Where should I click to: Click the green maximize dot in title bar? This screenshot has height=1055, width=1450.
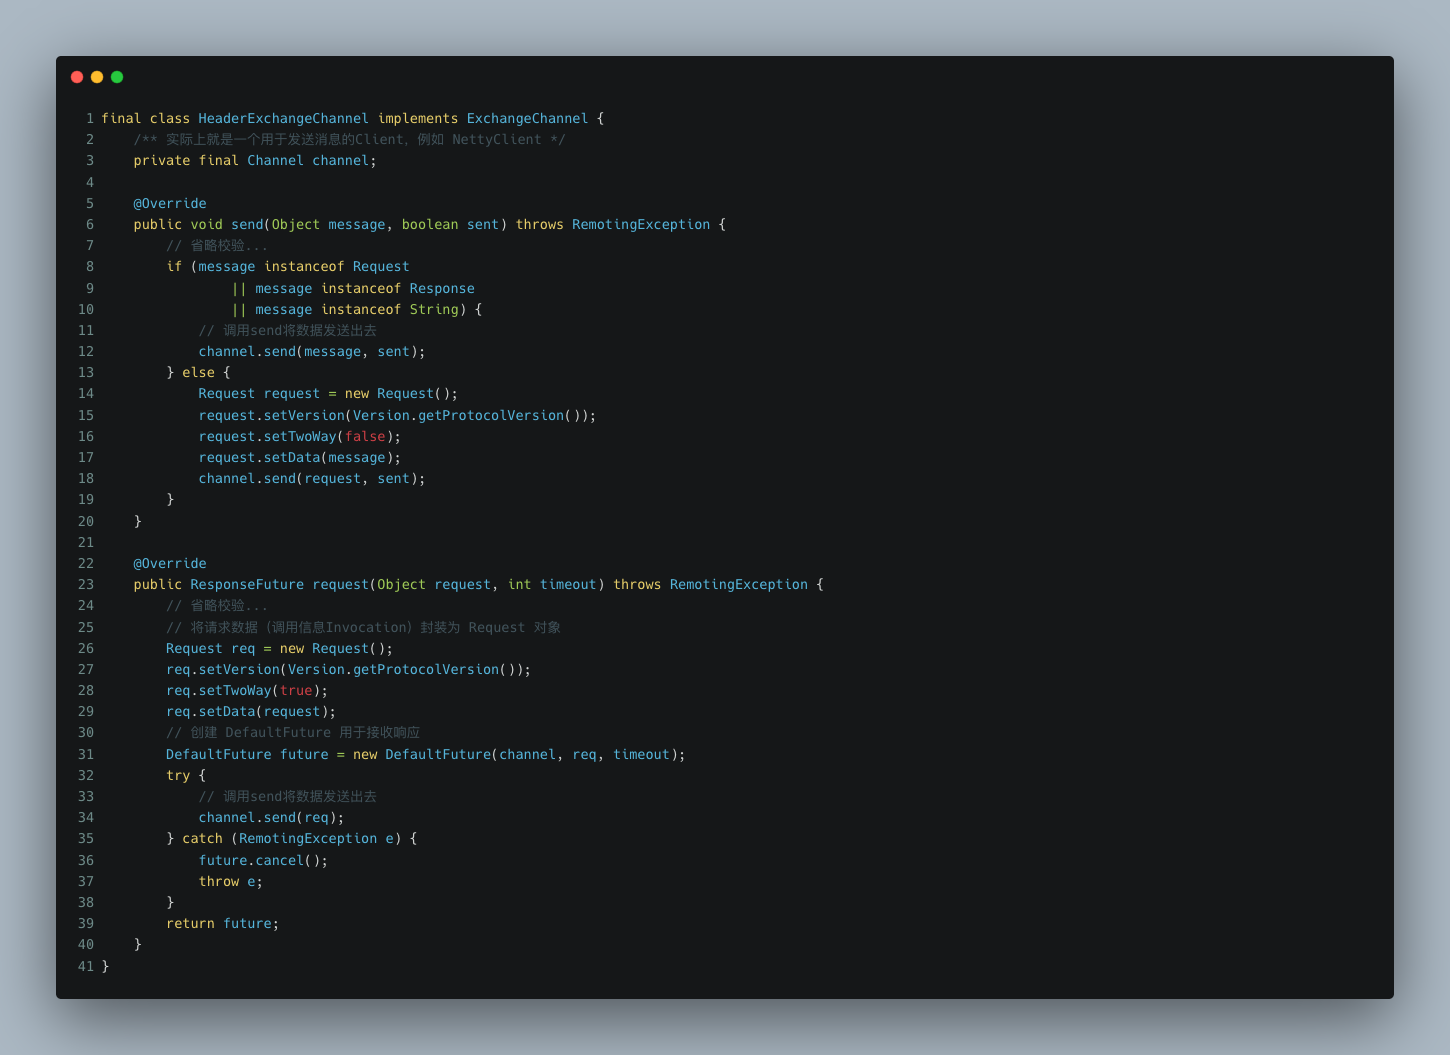[117, 77]
